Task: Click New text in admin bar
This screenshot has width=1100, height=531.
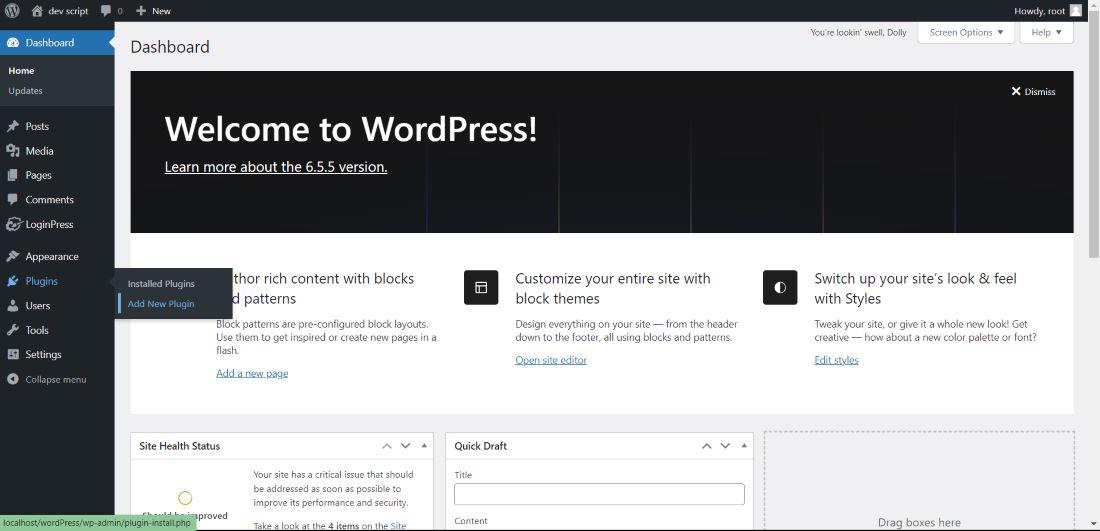Action: [x=161, y=11]
